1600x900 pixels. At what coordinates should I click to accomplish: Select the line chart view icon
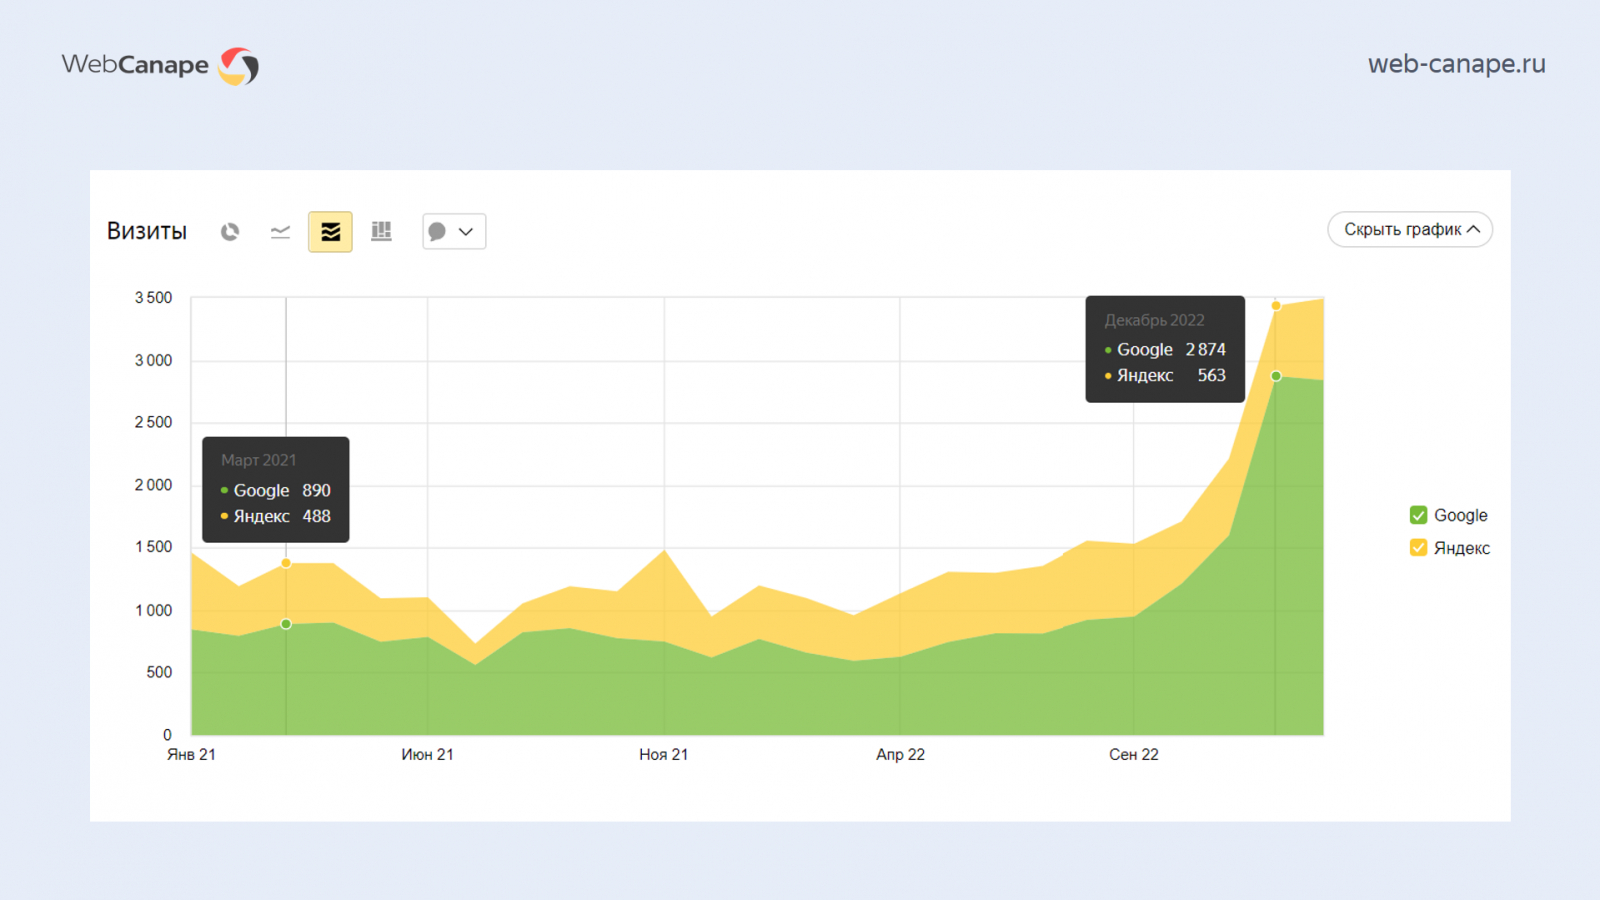[280, 232]
